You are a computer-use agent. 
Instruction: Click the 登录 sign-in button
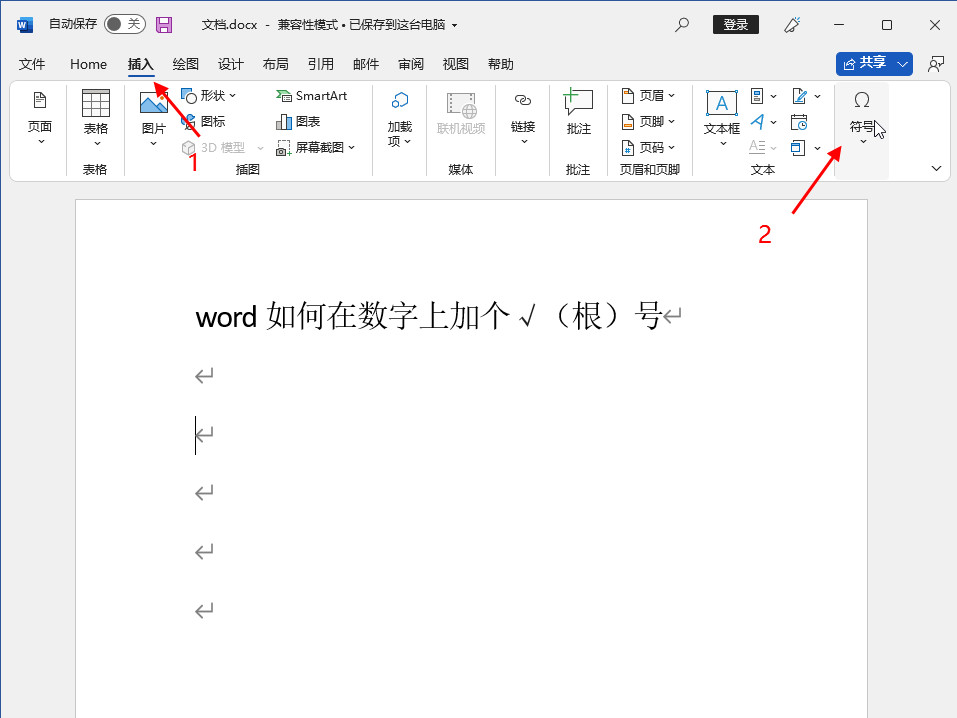pyautogui.click(x=735, y=24)
